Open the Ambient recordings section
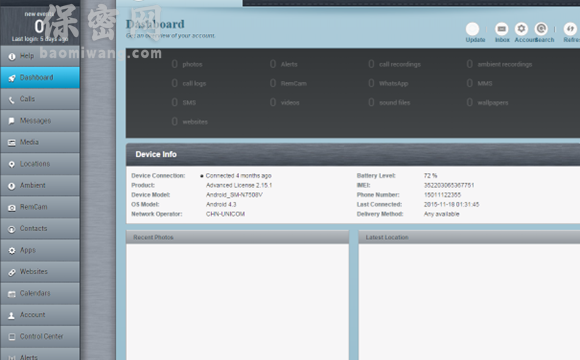 pos(40,185)
